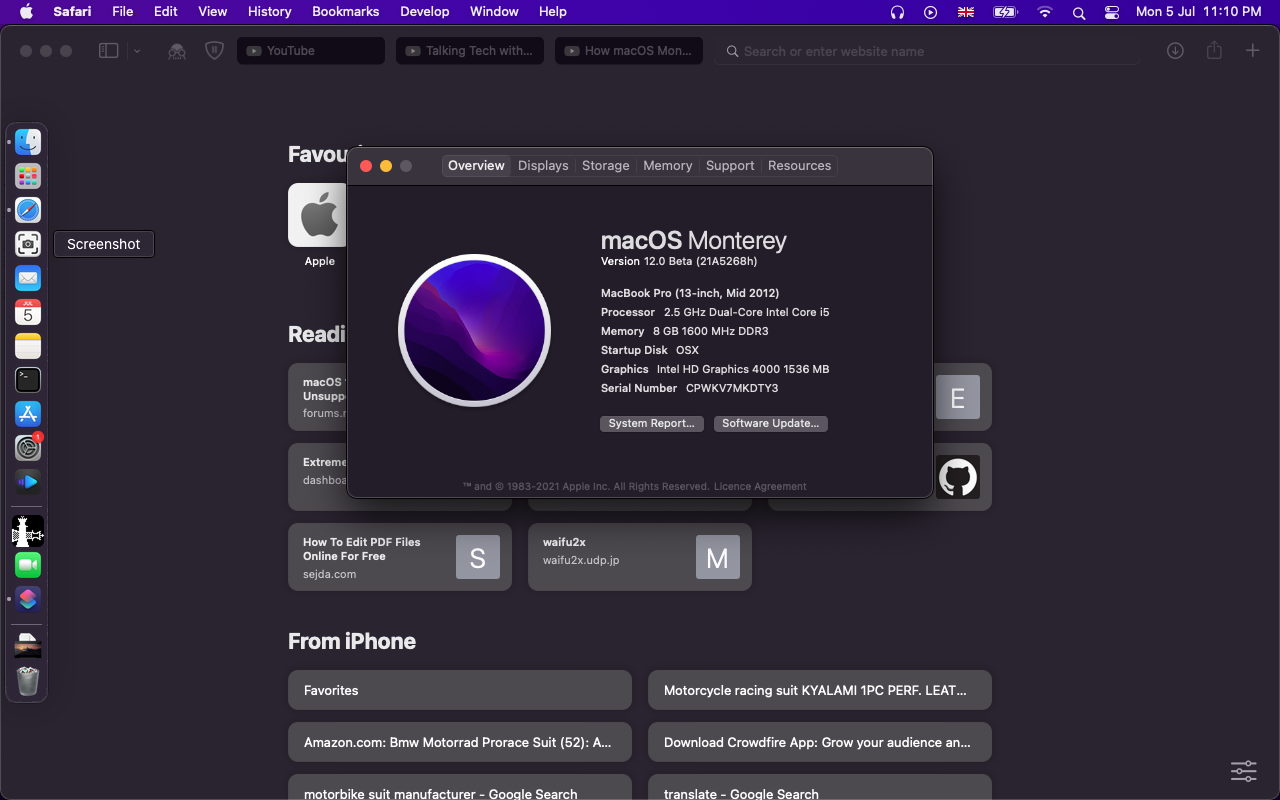Screen dimensions: 1280x800
Task: Open the Apple favourite thumbnail
Action: (319, 215)
